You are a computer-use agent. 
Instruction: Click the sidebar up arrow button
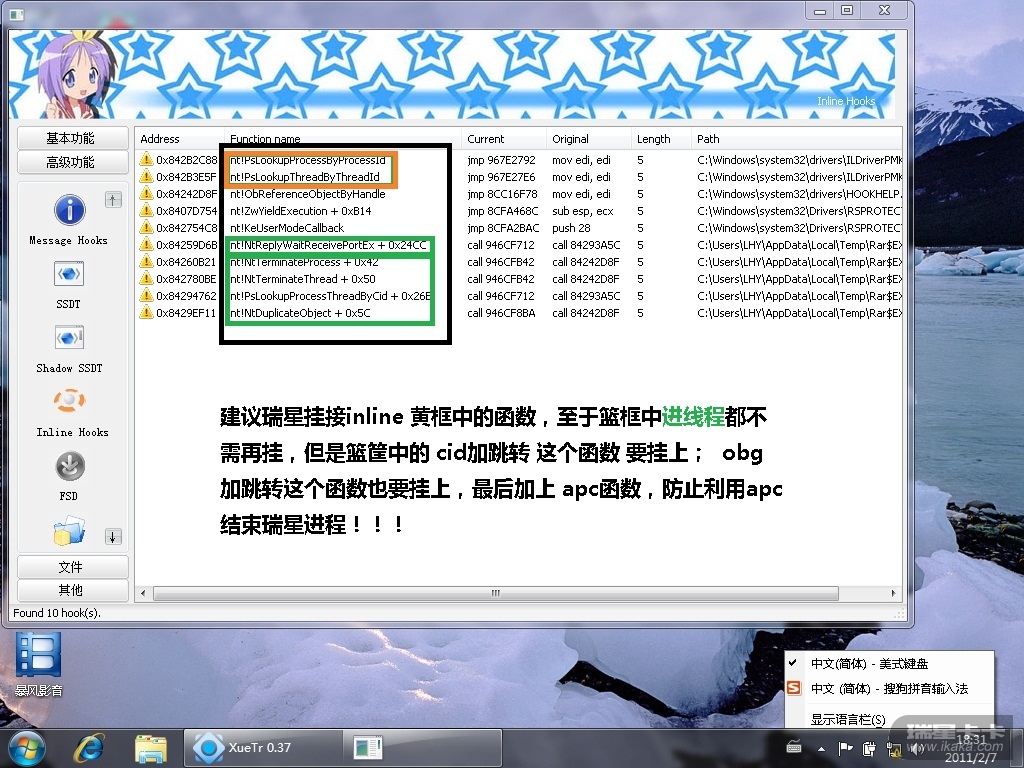113,200
